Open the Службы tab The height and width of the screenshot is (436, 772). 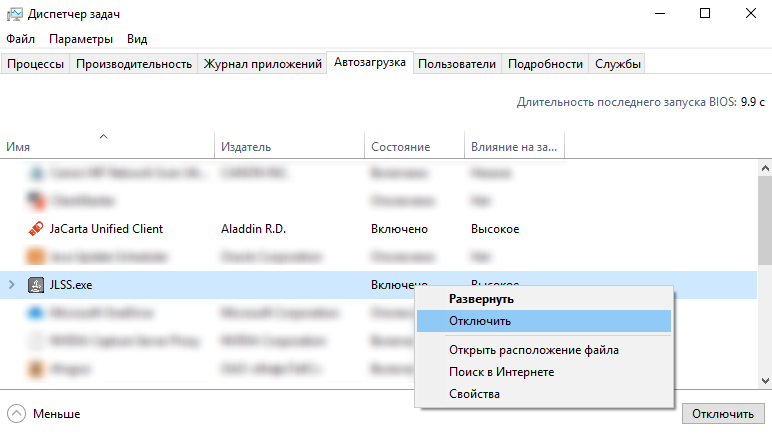(x=617, y=64)
